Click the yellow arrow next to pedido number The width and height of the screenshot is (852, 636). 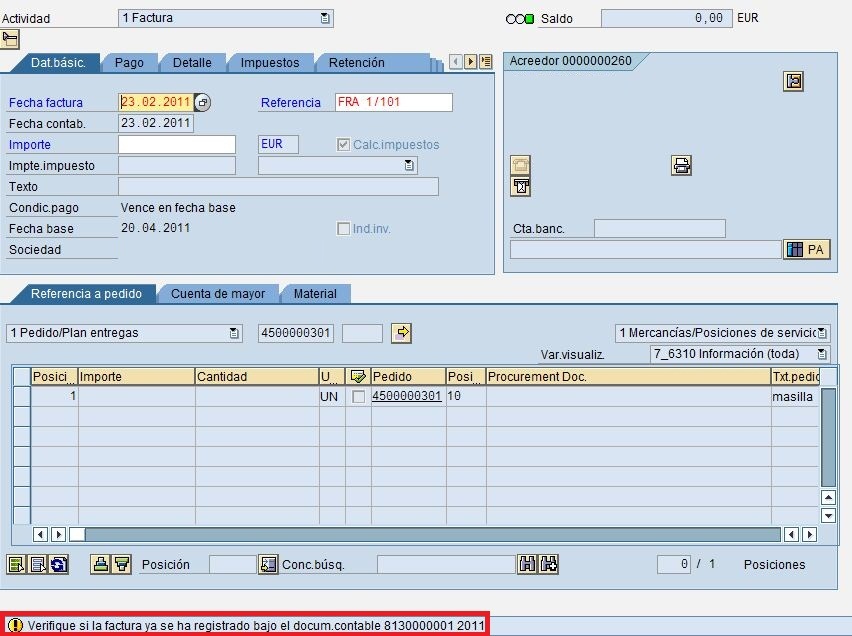point(402,333)
